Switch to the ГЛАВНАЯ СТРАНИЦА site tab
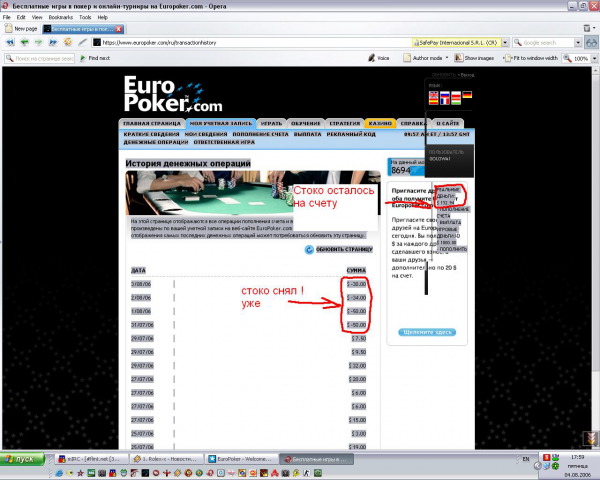 pyautogui.click(x=152, y=123)
